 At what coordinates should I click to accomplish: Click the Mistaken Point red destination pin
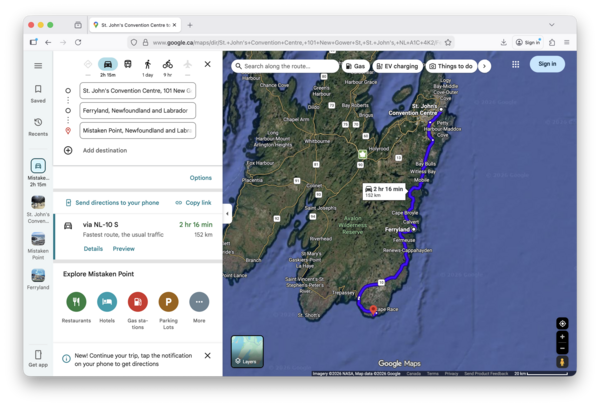point(373,310)
